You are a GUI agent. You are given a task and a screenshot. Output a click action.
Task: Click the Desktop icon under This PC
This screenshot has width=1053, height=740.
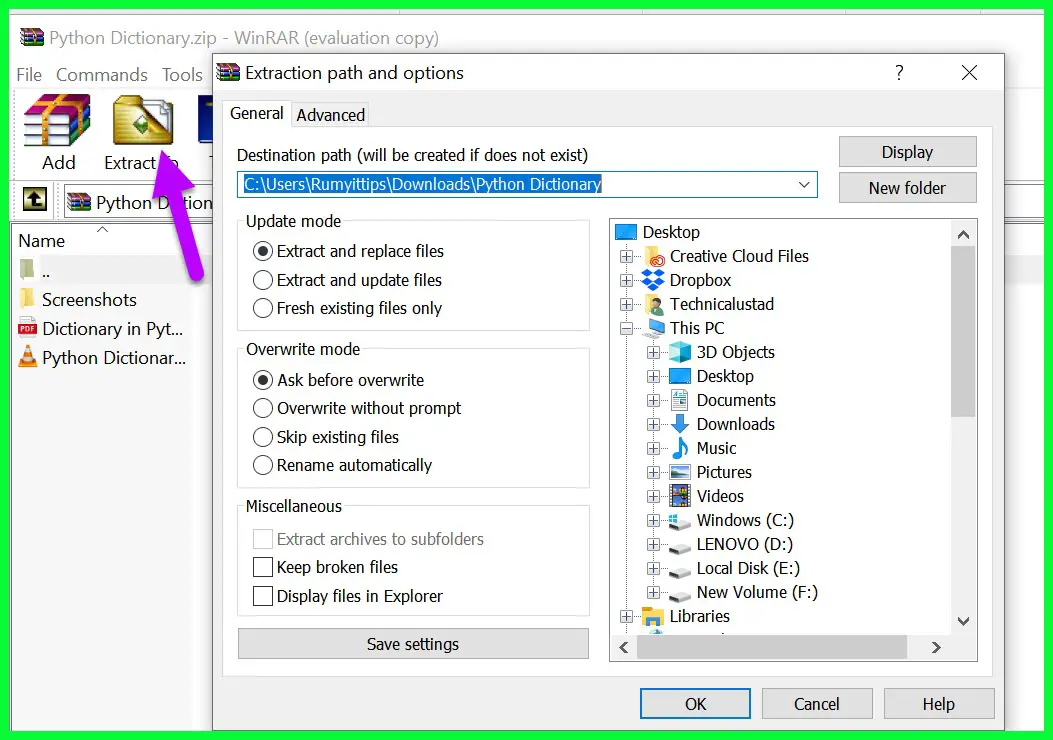tap(680, 376)
